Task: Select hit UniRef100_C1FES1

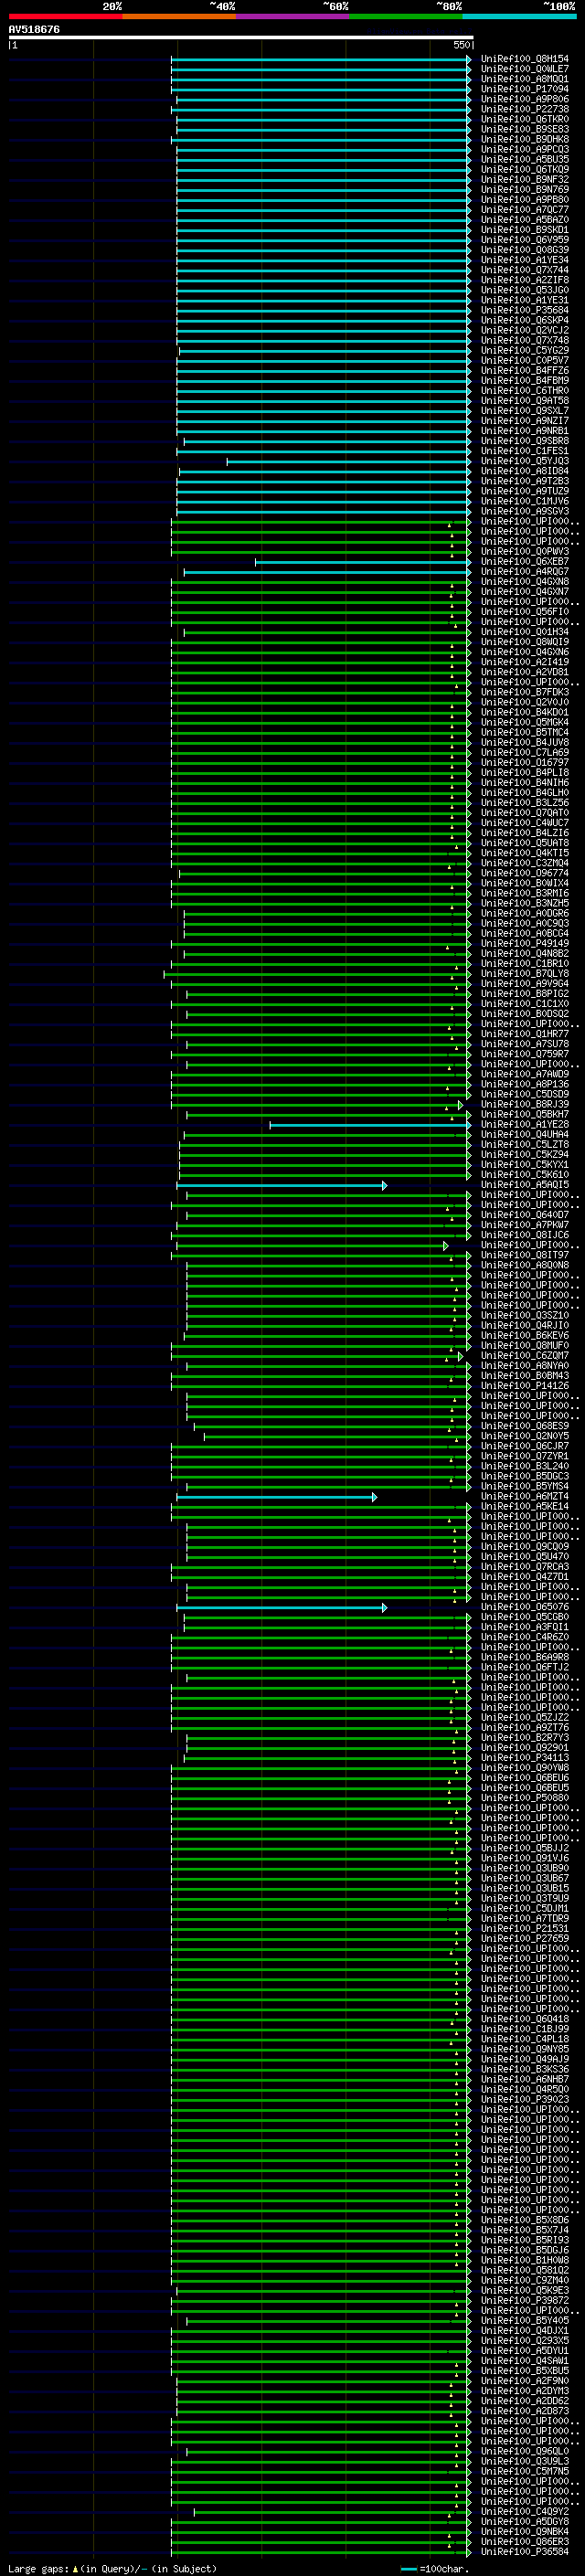Action: pyautogui.click(x=525, y=451)
